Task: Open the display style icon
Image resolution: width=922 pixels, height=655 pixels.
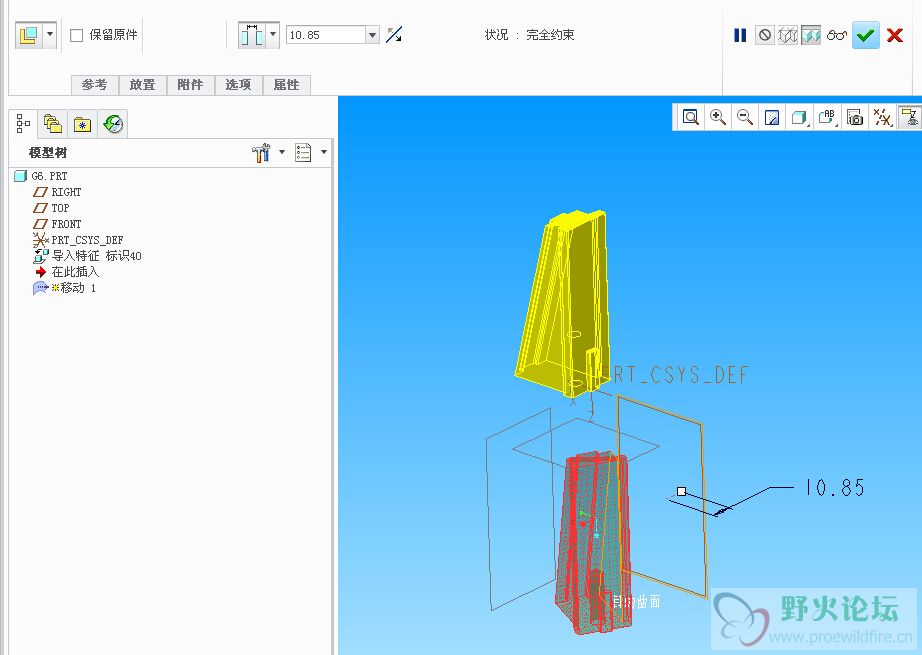Action: point(799,118)
